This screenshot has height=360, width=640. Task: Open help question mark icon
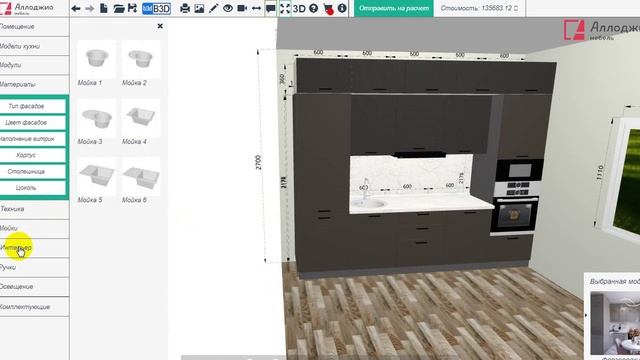pyautogui.click(x=313, y=8)
